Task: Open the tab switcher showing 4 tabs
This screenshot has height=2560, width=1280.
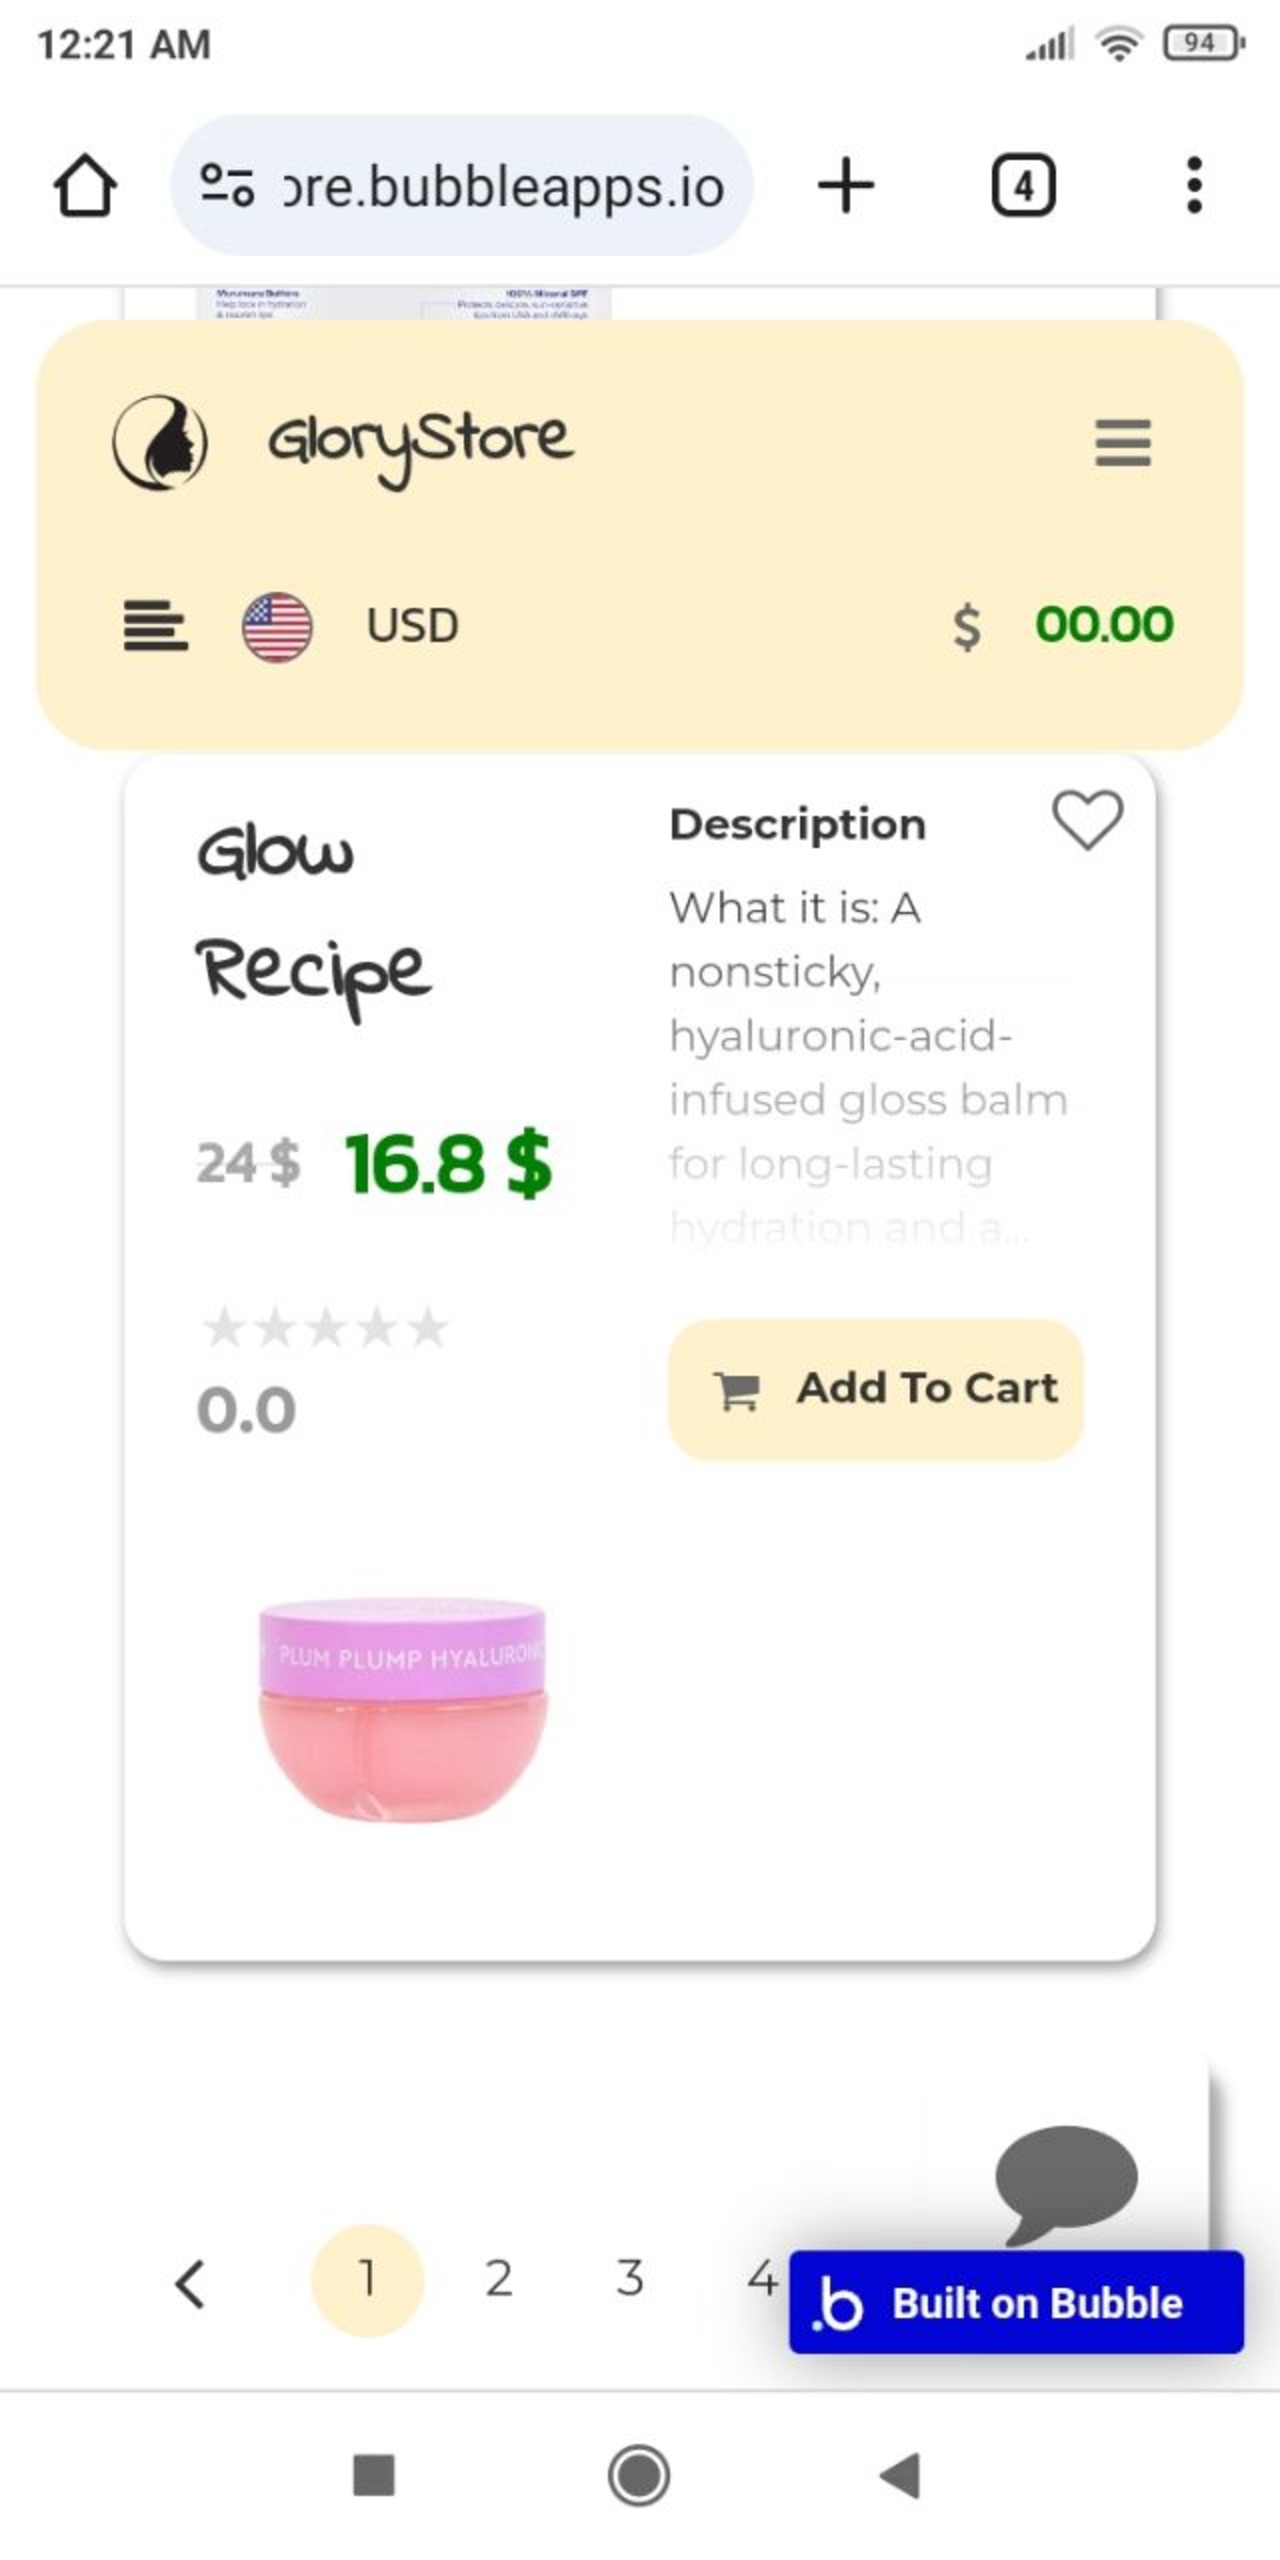Action: tap(1023, 185)
